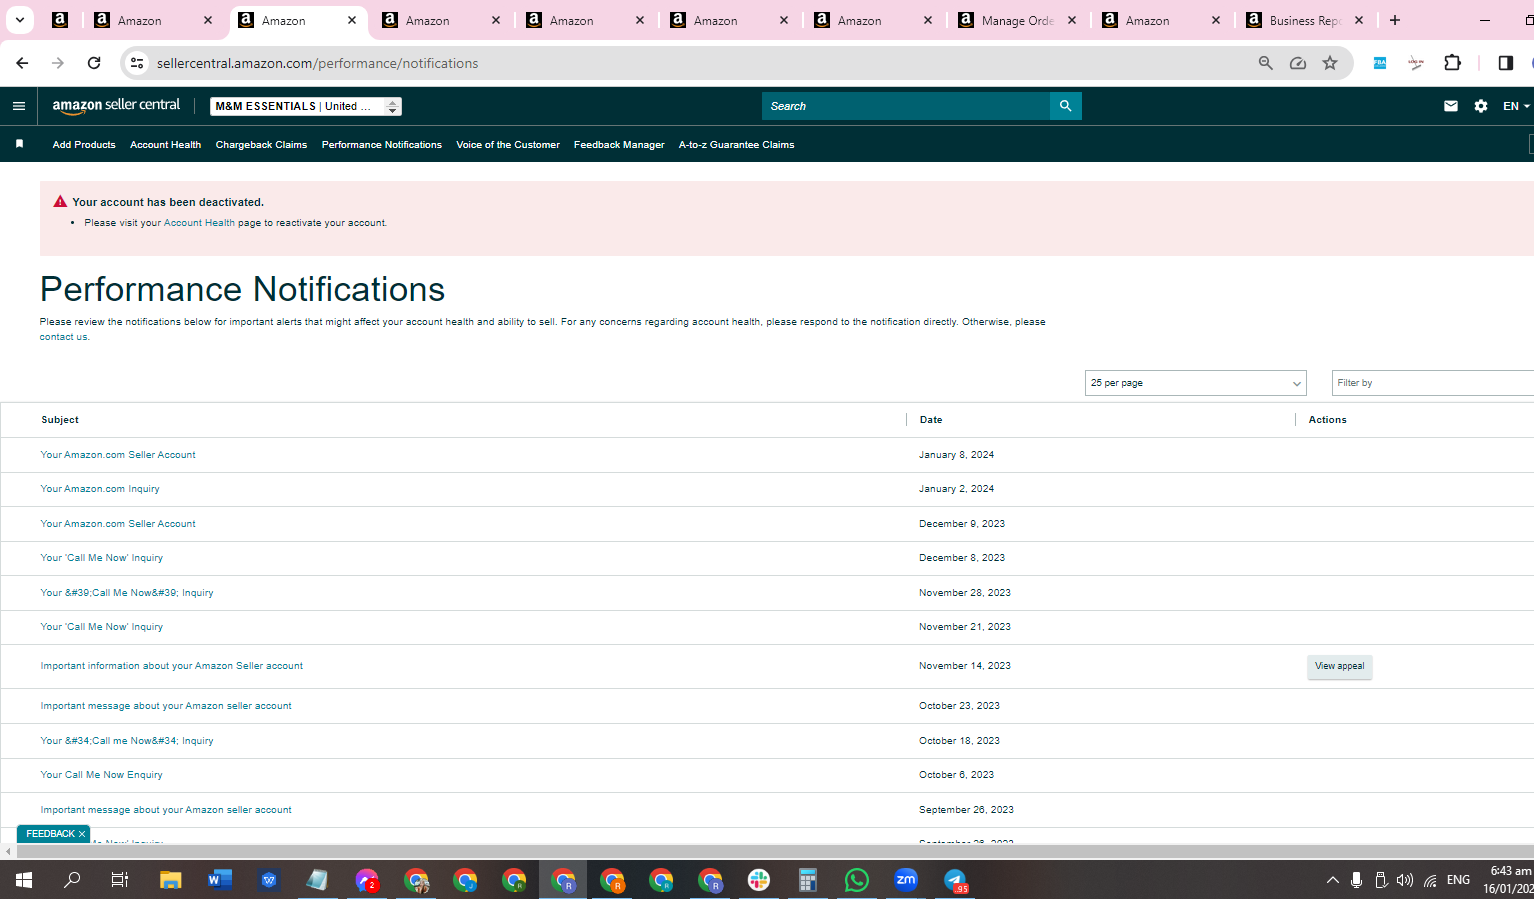Open the FBA extension icon
Screen dimensions: 1534x899
coord(1380,63)
